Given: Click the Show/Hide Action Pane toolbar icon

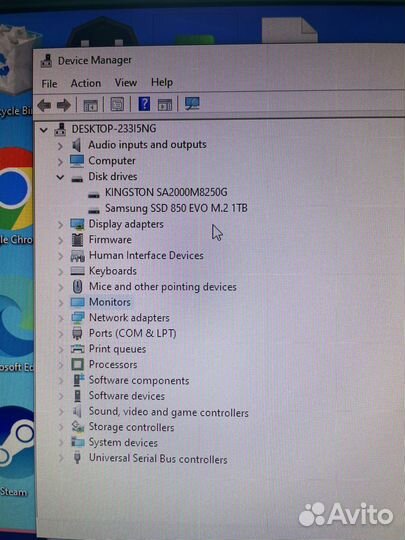Looking at the screenshot, I should 165,104.
